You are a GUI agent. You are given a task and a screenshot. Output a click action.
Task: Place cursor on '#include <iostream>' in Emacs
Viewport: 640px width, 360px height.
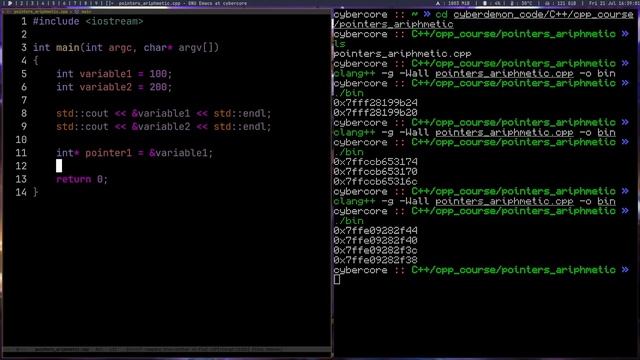pos(88,21)
